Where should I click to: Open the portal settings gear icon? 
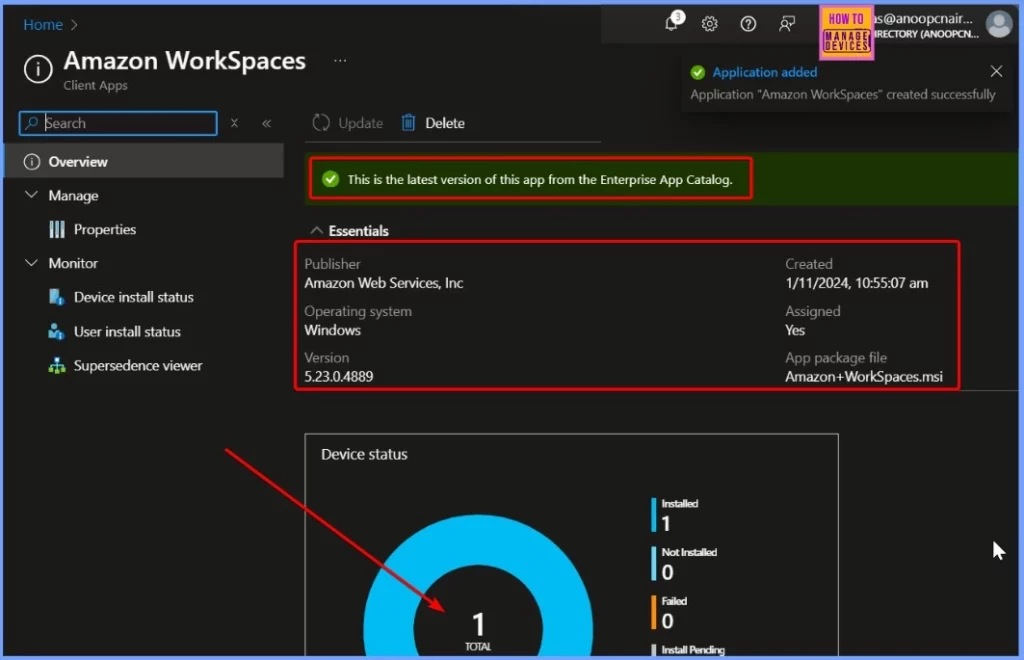709,24
